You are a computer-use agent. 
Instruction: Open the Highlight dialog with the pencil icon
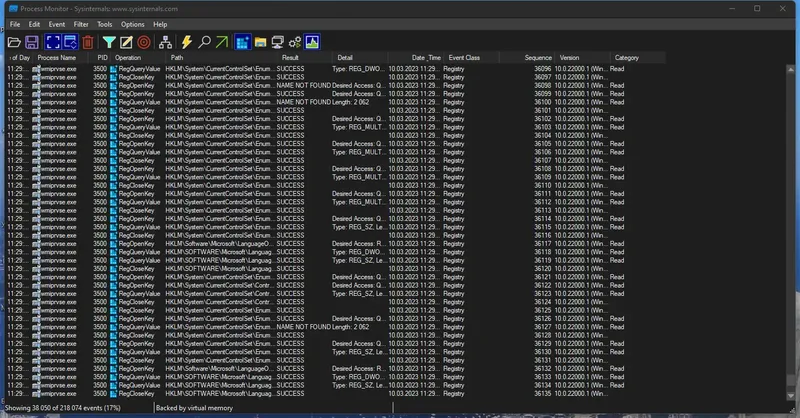pos(126,42)
